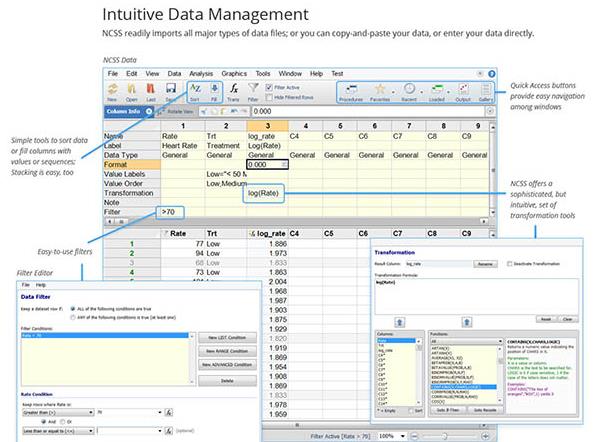Insert selected column with Columns up arrow
The width and height of the screenshot is (599, 442).
click(400, 322)
